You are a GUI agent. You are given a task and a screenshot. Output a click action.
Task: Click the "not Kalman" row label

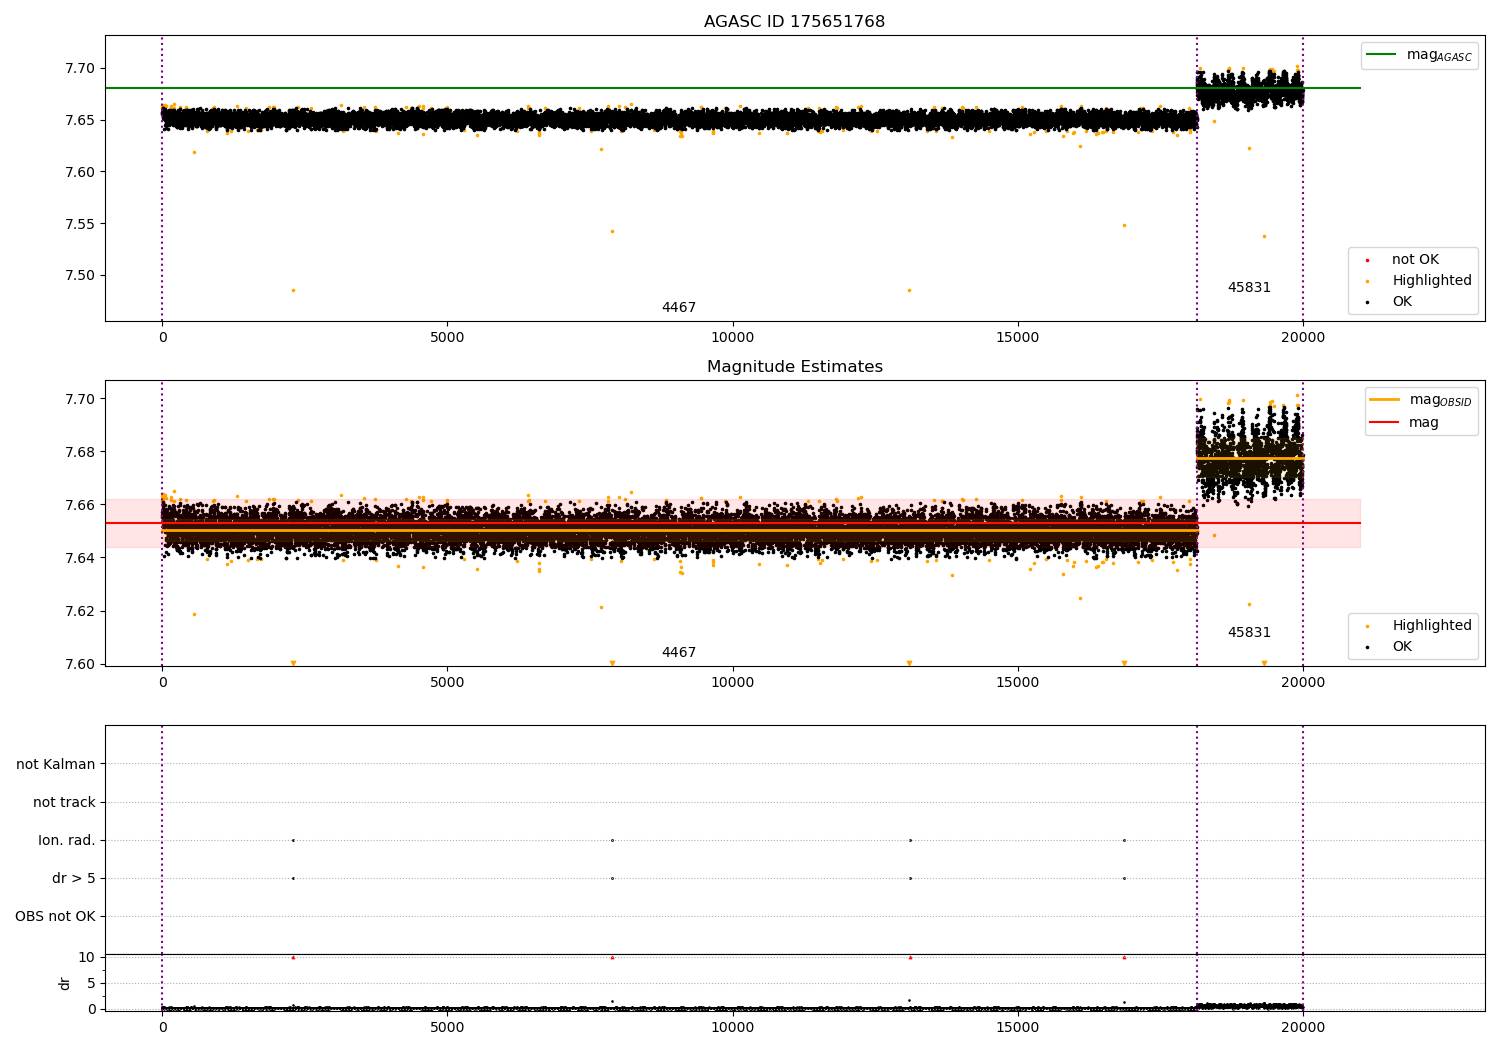point(56,765)
